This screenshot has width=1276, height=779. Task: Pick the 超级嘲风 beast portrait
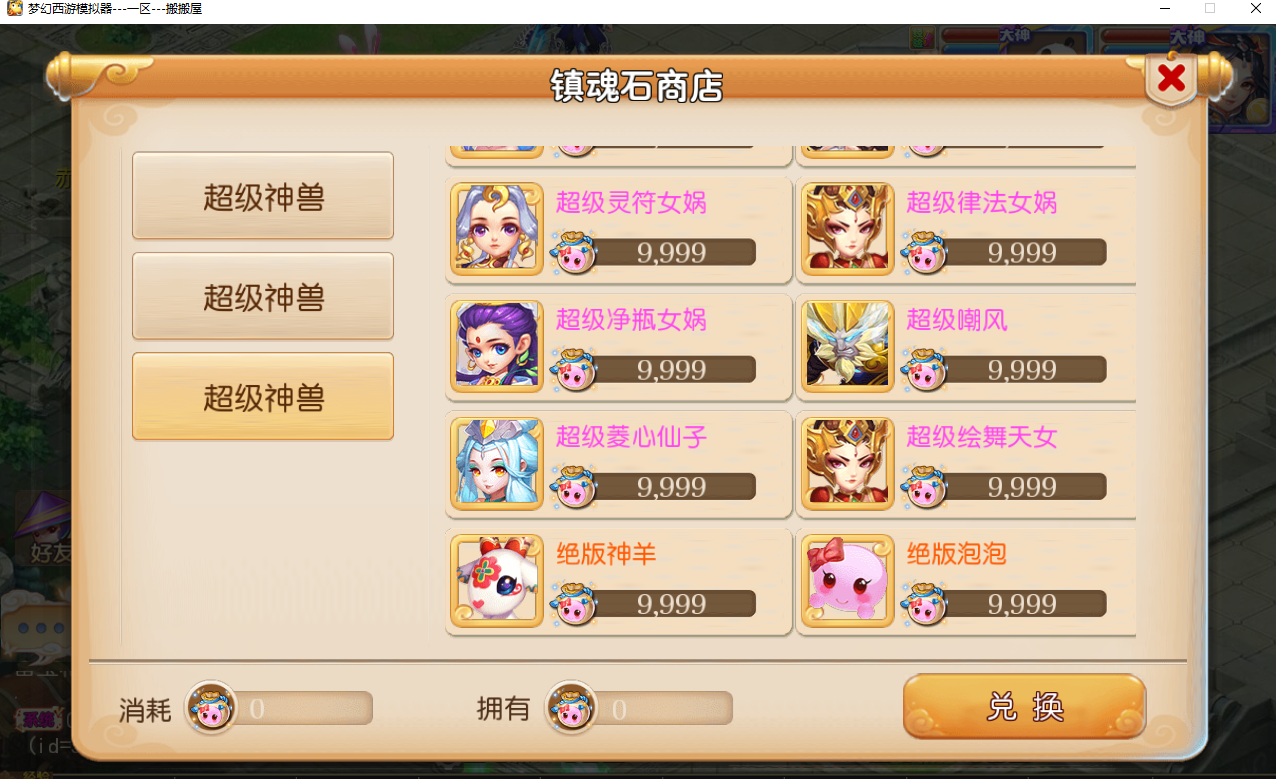[848, 346]
